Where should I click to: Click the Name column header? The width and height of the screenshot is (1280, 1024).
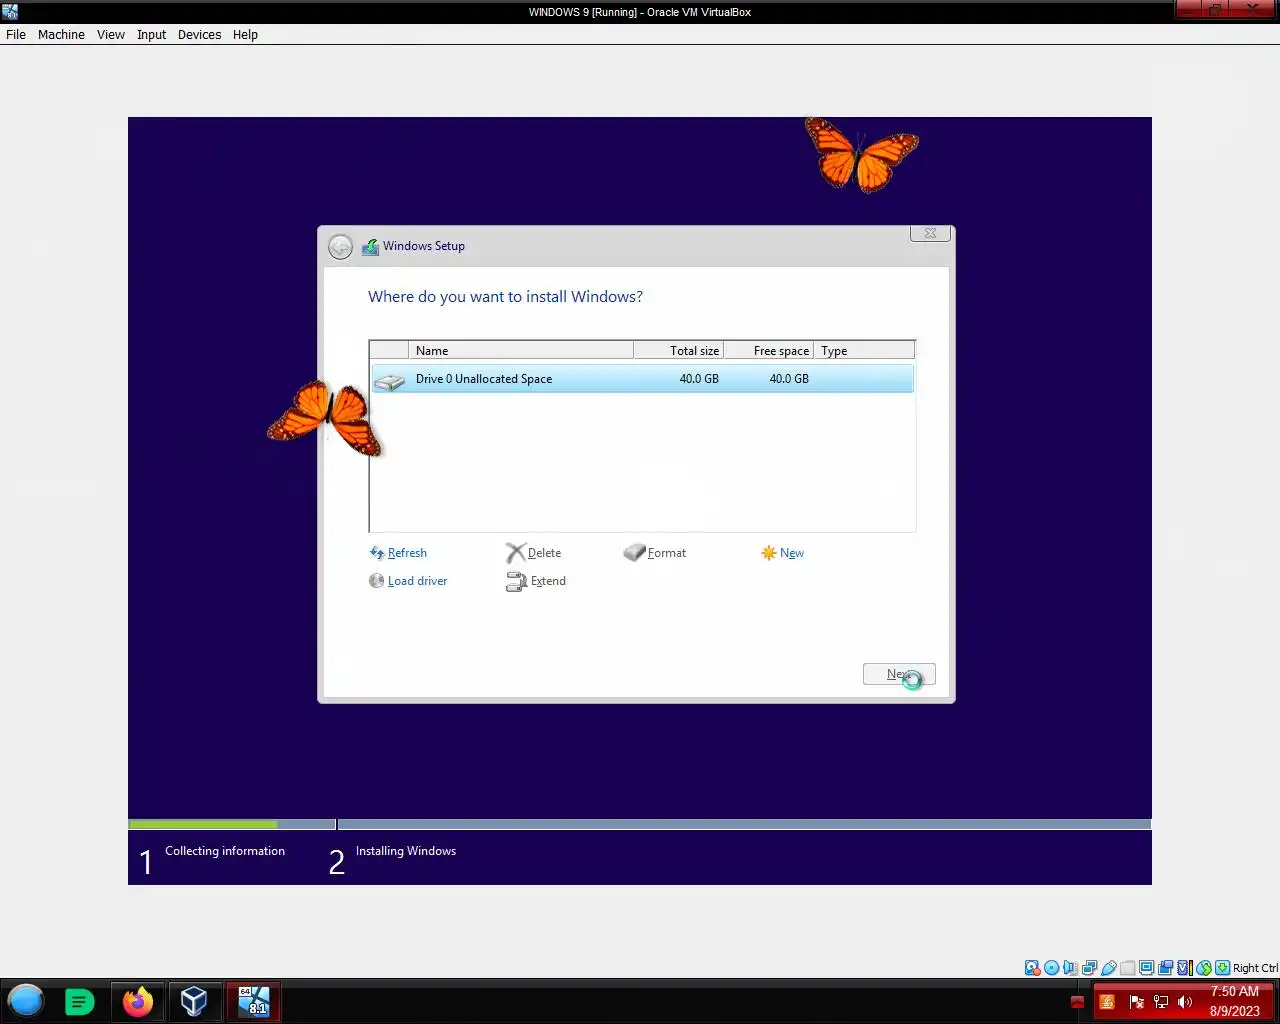click(x=521, y=350)
